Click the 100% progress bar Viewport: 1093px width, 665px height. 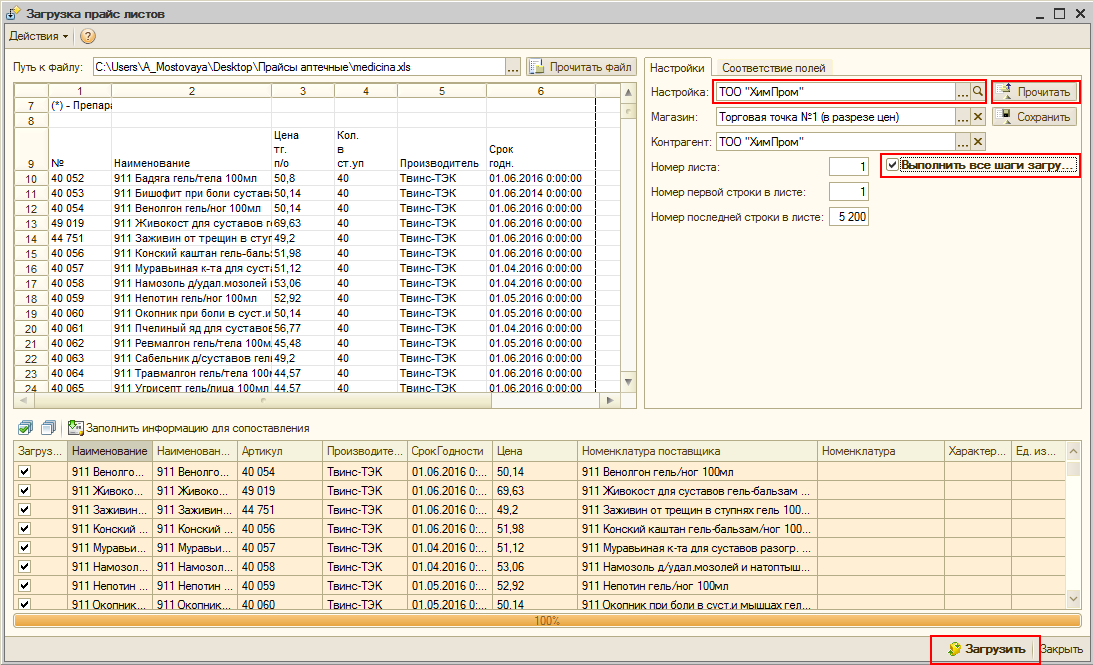(x=546, y=620)
